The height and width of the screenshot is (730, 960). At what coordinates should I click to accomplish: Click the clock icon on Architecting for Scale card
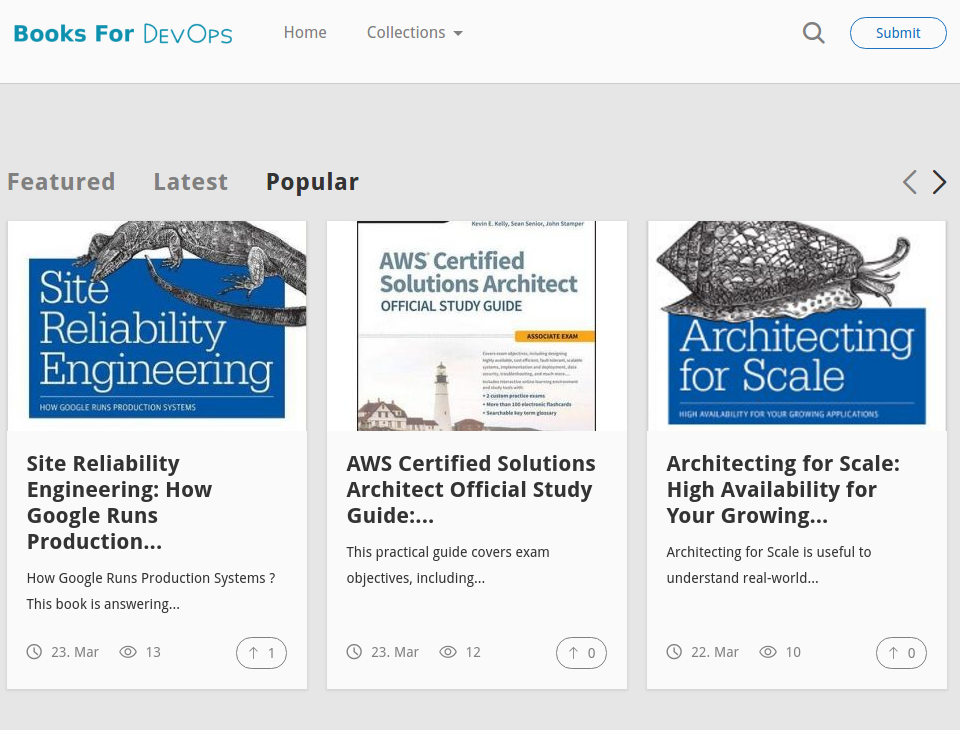pyautogui.click(x=674, y=651)
